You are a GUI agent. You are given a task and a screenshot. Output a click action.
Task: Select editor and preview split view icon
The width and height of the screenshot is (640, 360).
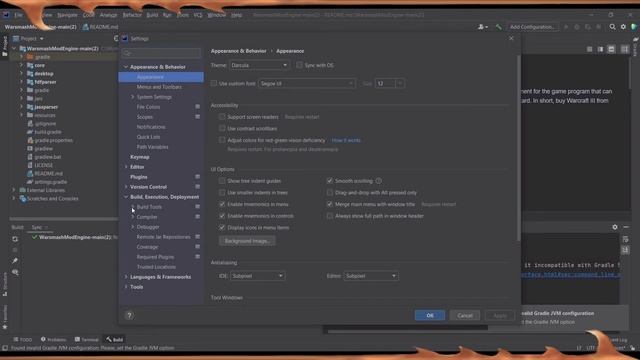tap(600, 49)
